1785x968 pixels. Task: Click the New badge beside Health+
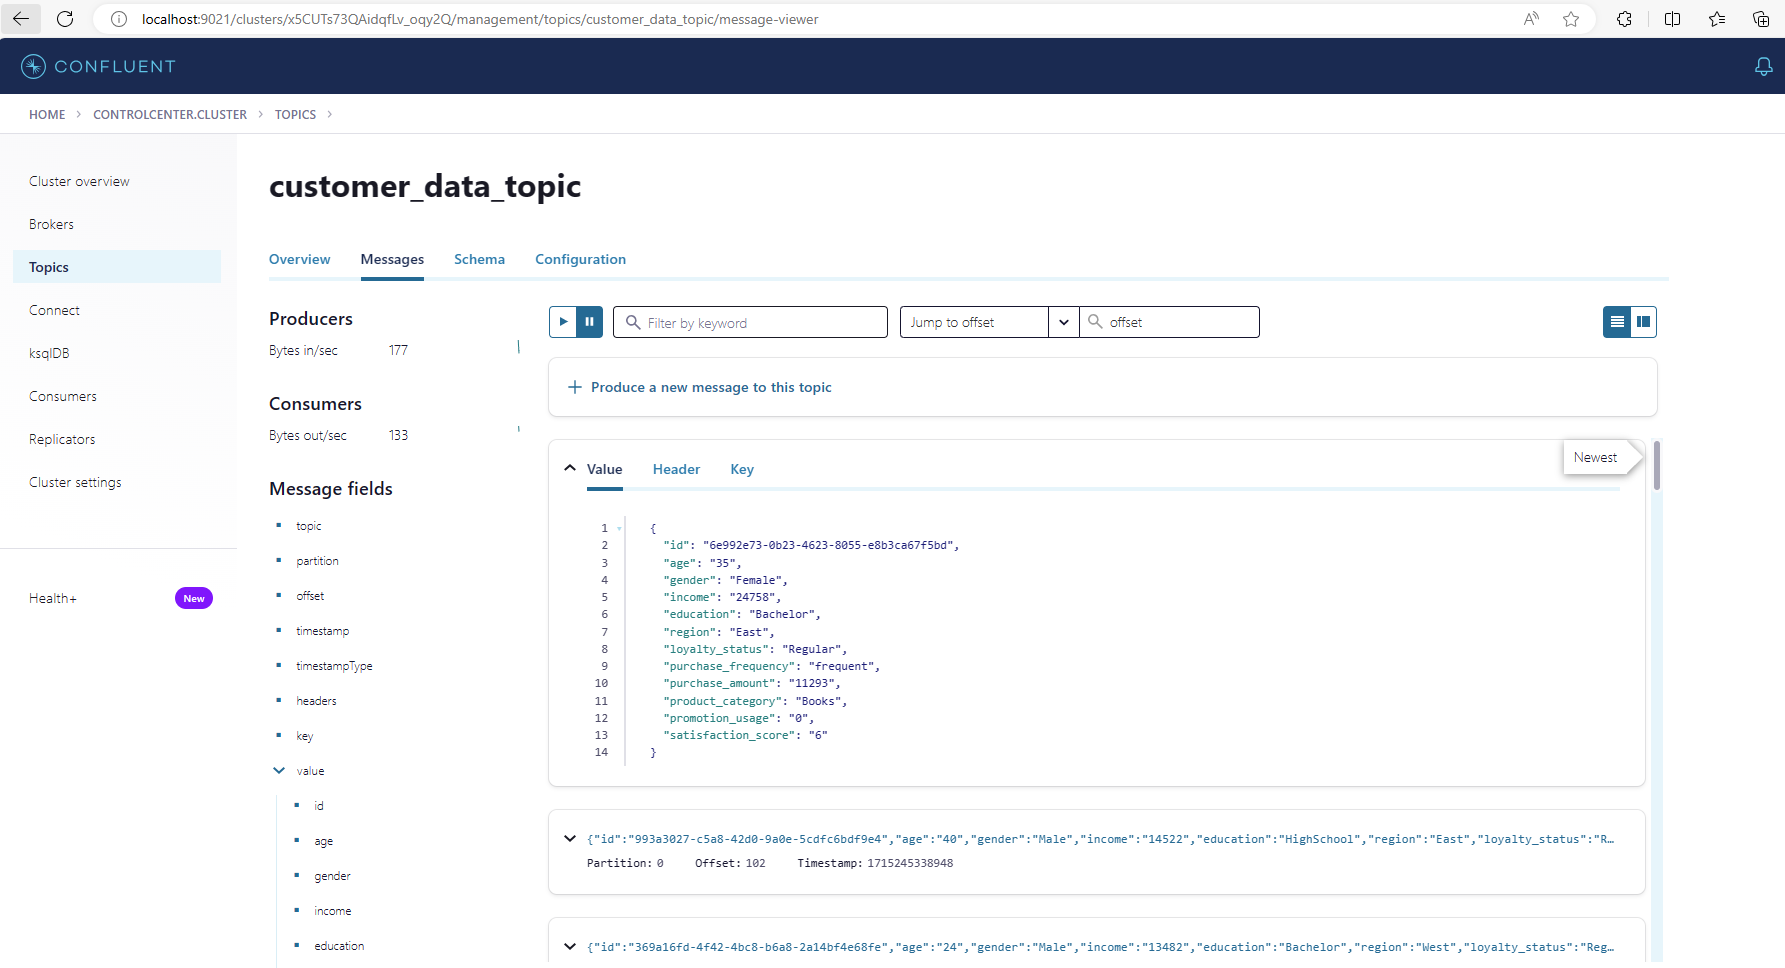click(194, 598)
